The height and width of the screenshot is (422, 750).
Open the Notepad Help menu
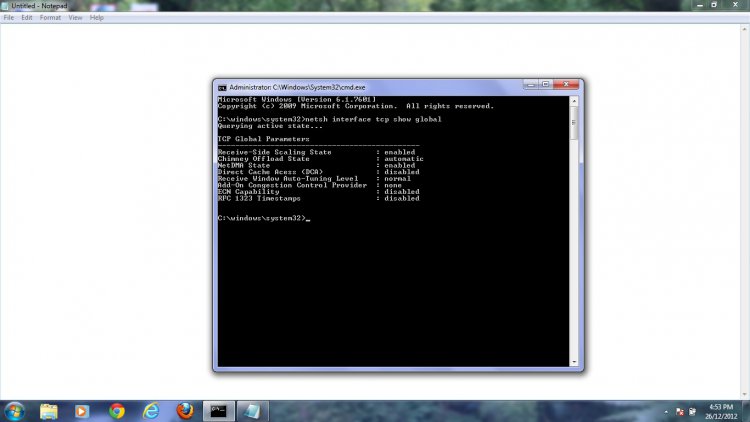point(97,18)
